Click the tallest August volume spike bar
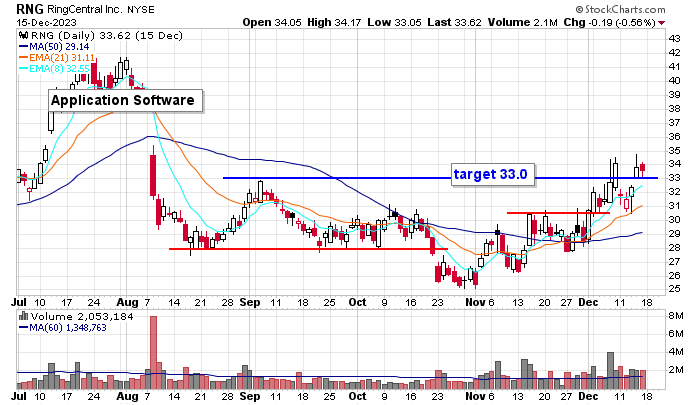 153,352
